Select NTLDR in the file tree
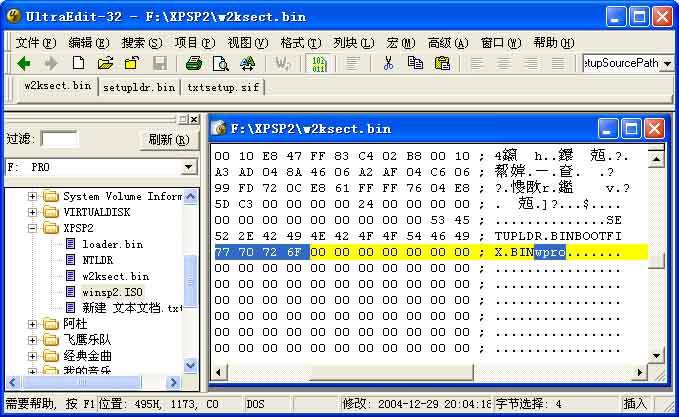Image resolution: width=679 pixels, height=417 pixels. [97, 260]
